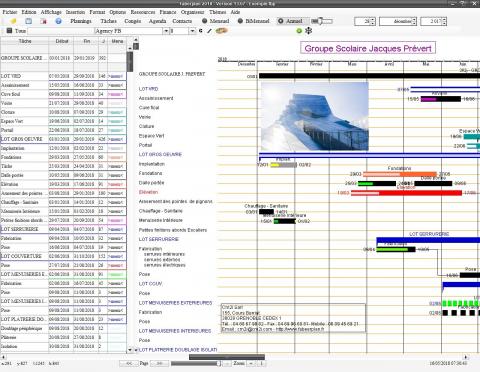Click the black square icon beside Tous
The width and height of the screenshot is (480, 372).
pos(9,31)
